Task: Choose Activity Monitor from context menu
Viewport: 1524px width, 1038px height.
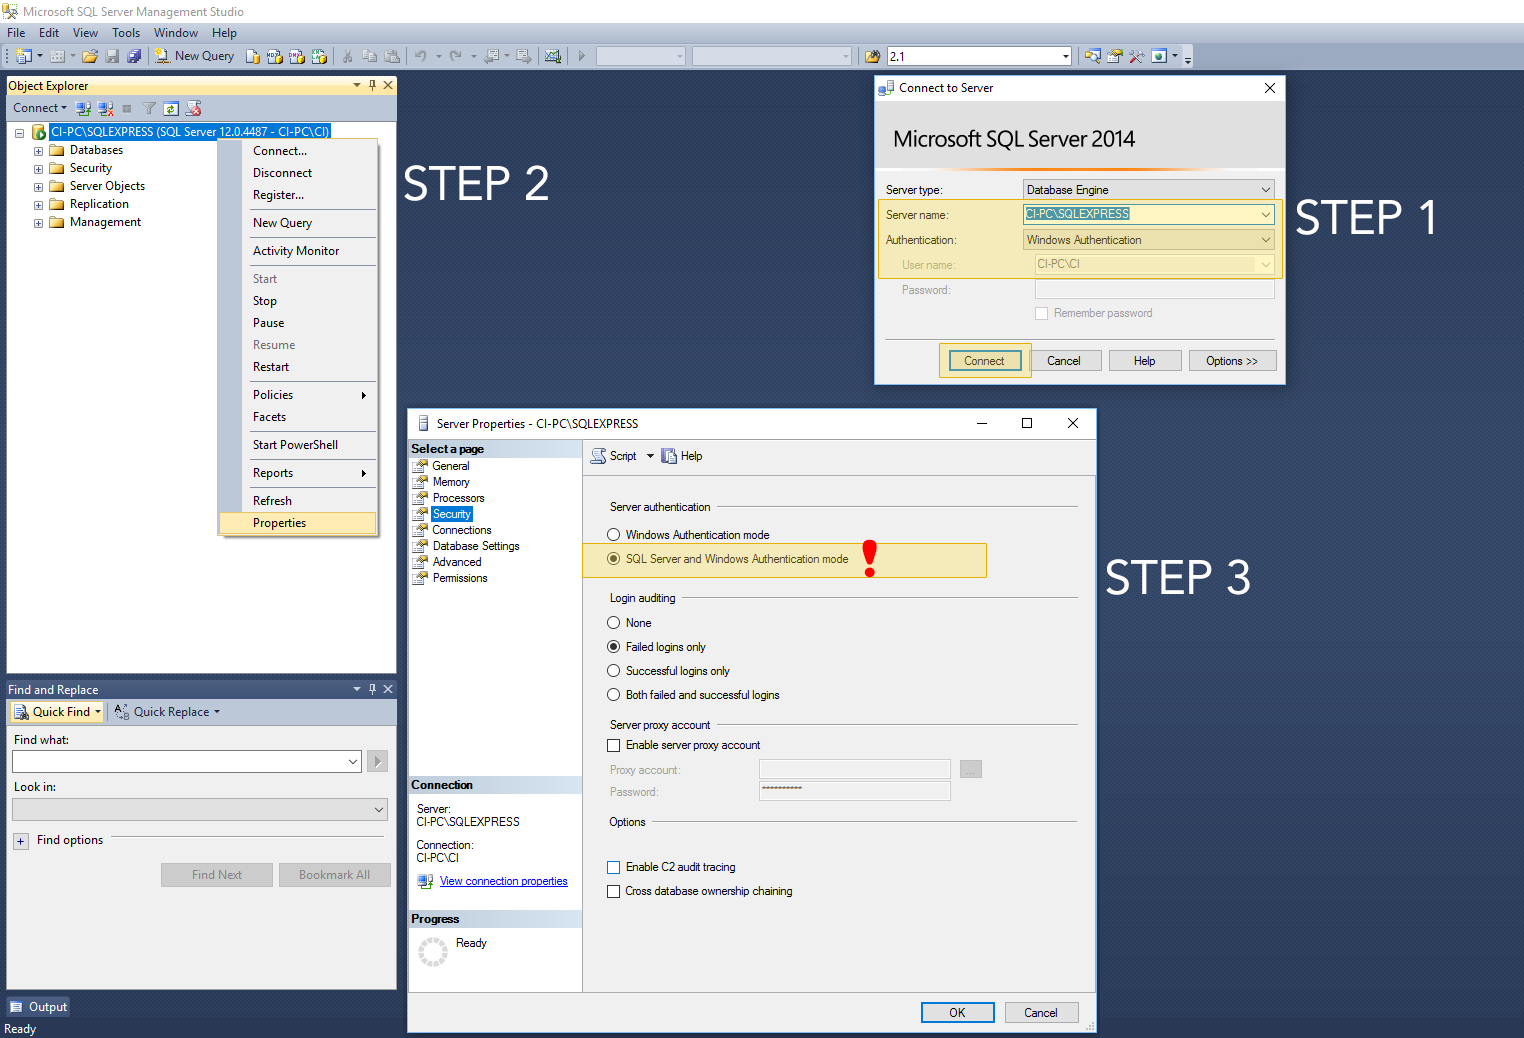Action: click(x=298, y=251)
